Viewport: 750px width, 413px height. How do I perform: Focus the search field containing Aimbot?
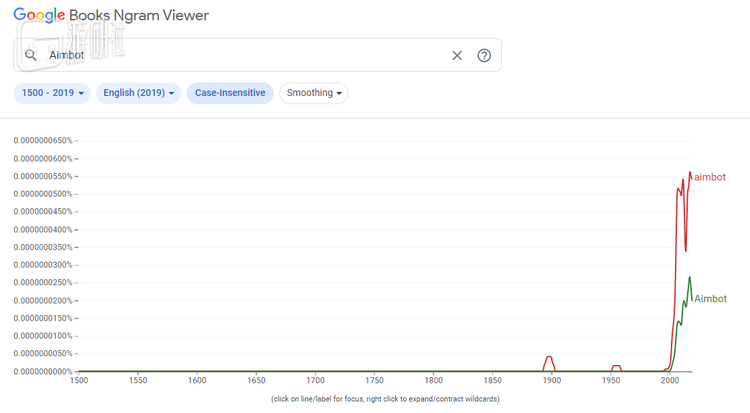[x=240, y=55]
